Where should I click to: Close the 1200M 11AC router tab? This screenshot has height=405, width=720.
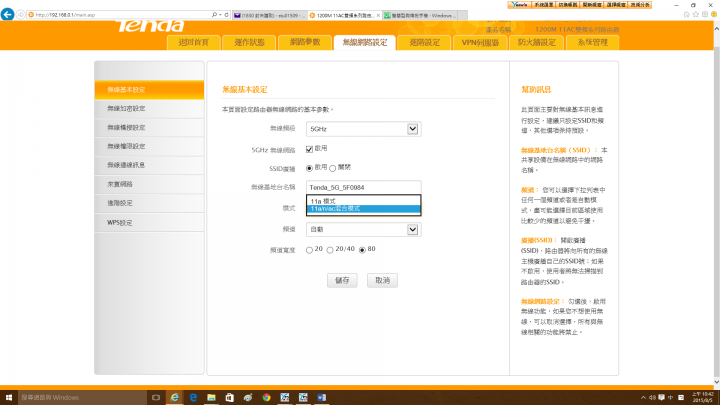[x=378, y=15]
